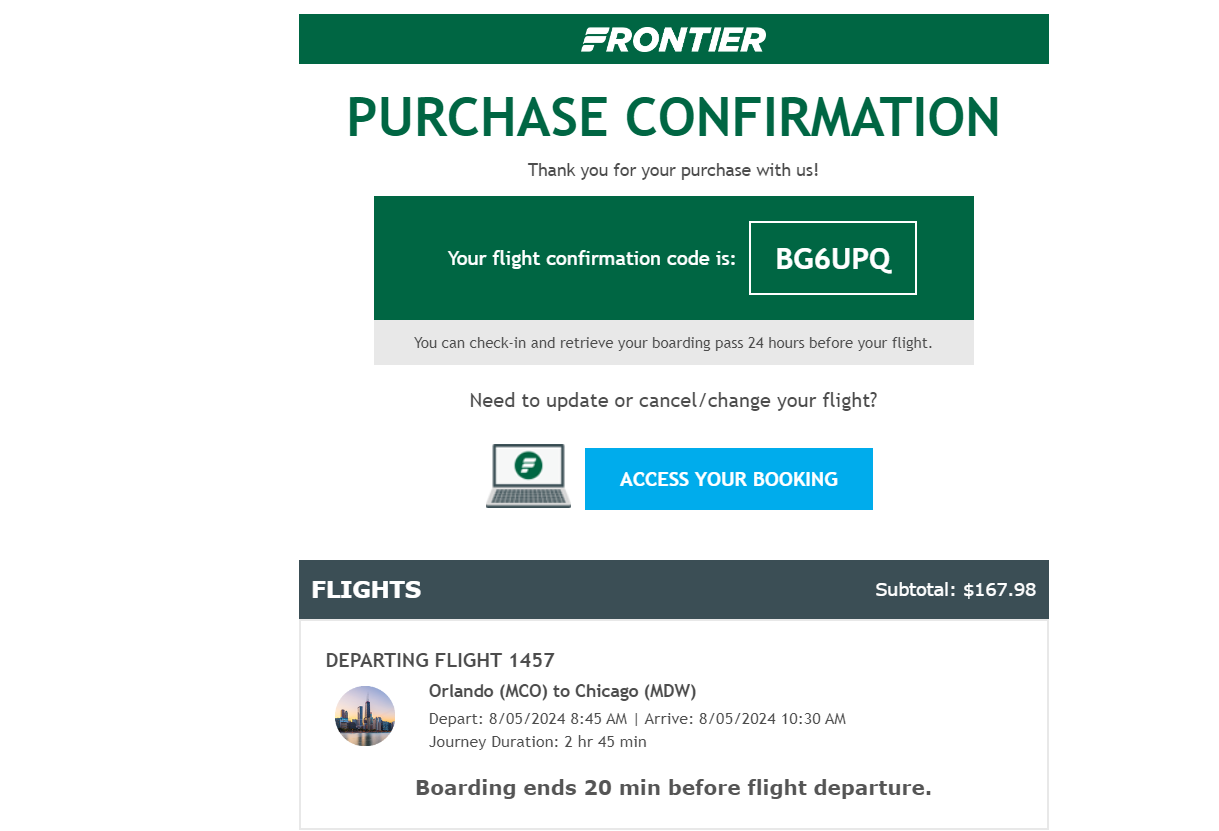
Task: Click the Purchase Confirmation heading
Action: (674, 117)
